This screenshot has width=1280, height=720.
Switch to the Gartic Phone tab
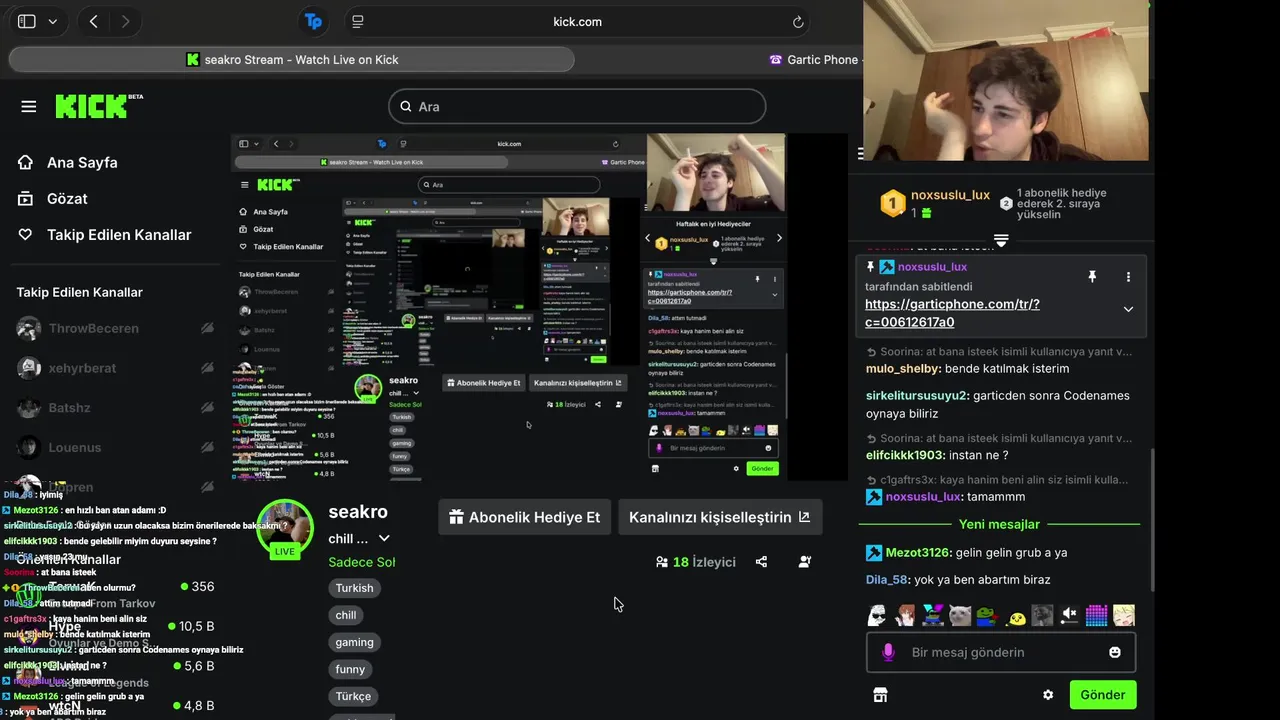coord(813,60)
